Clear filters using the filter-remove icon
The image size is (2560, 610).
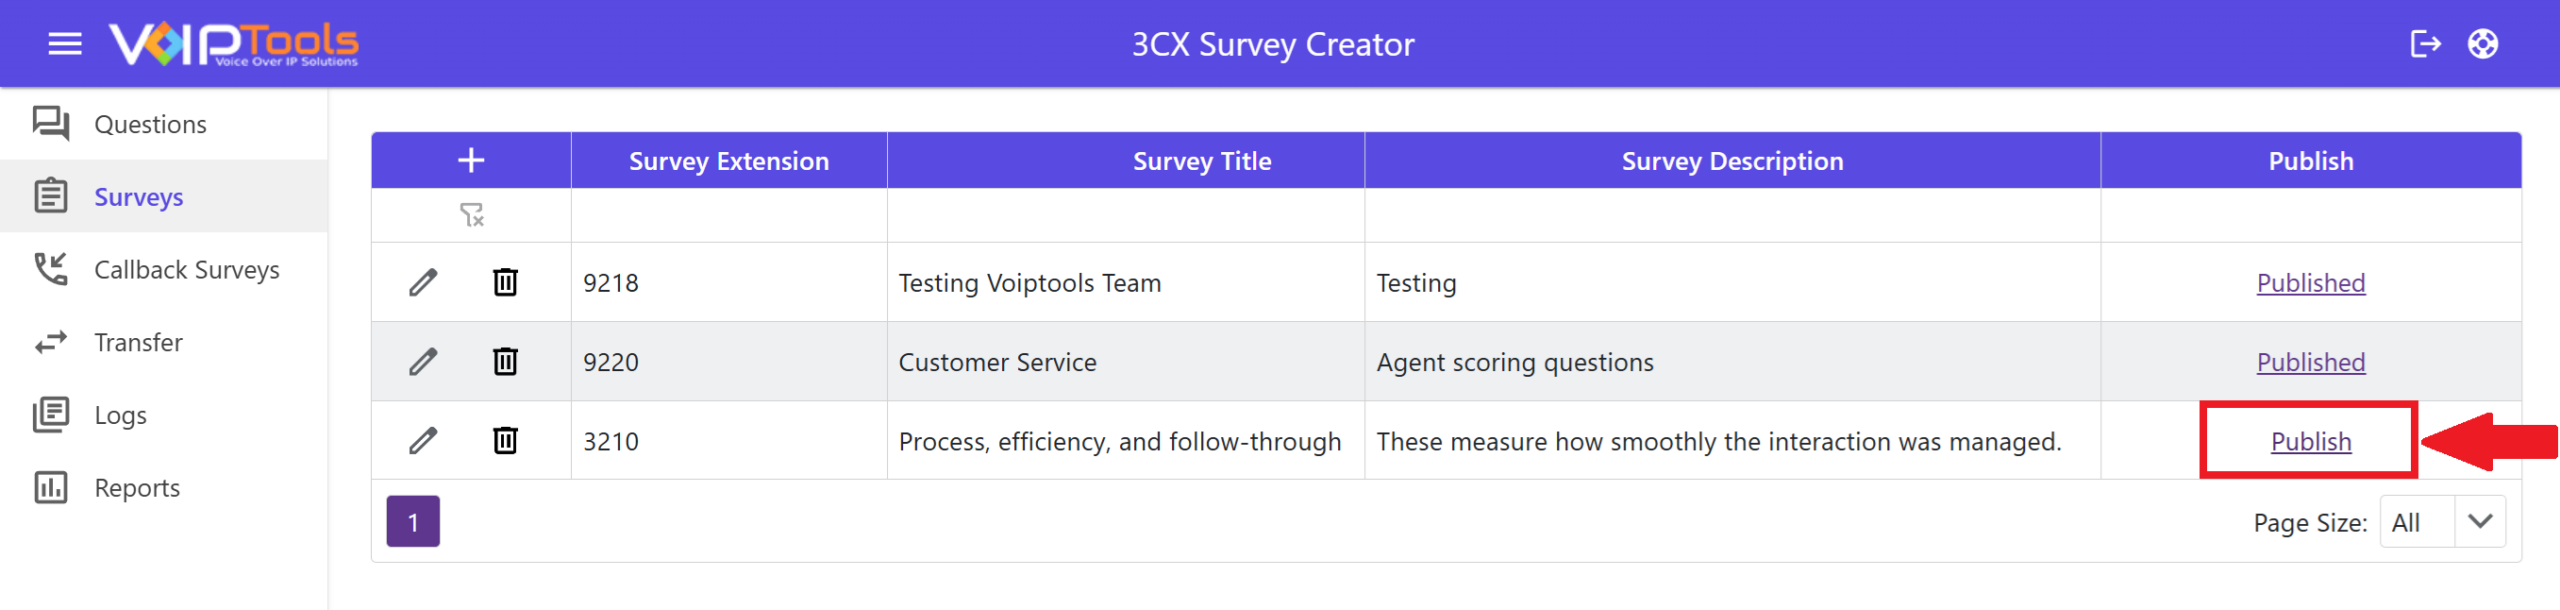click(x=471, y=215)
